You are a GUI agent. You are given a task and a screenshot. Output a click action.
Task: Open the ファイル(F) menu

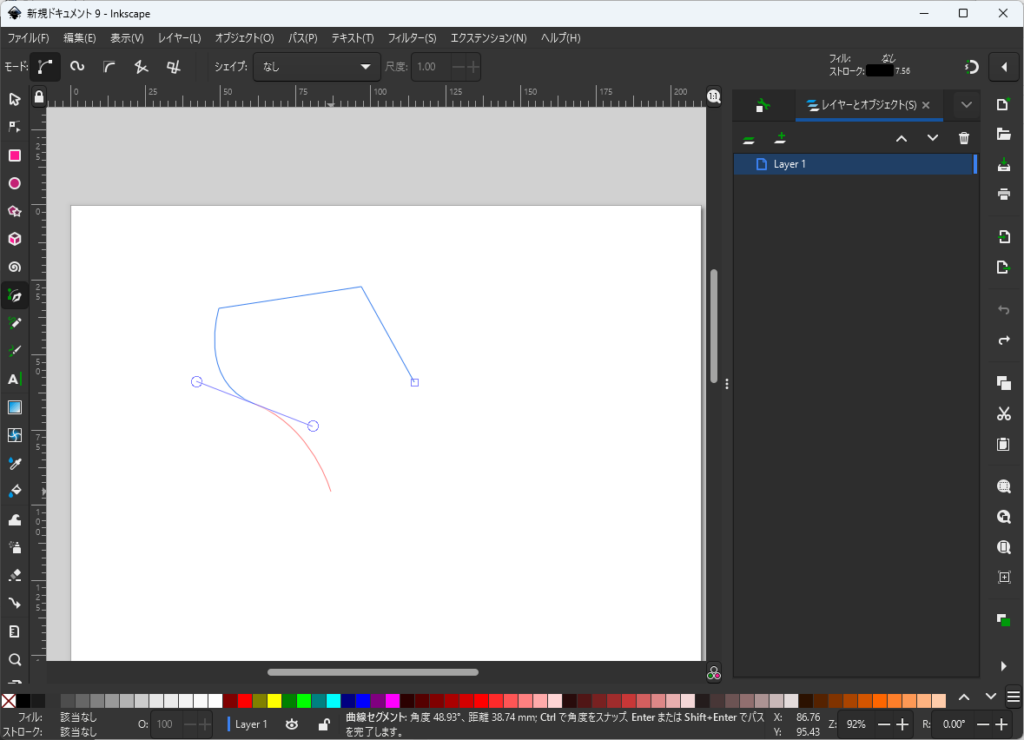(x=28, y=38)
